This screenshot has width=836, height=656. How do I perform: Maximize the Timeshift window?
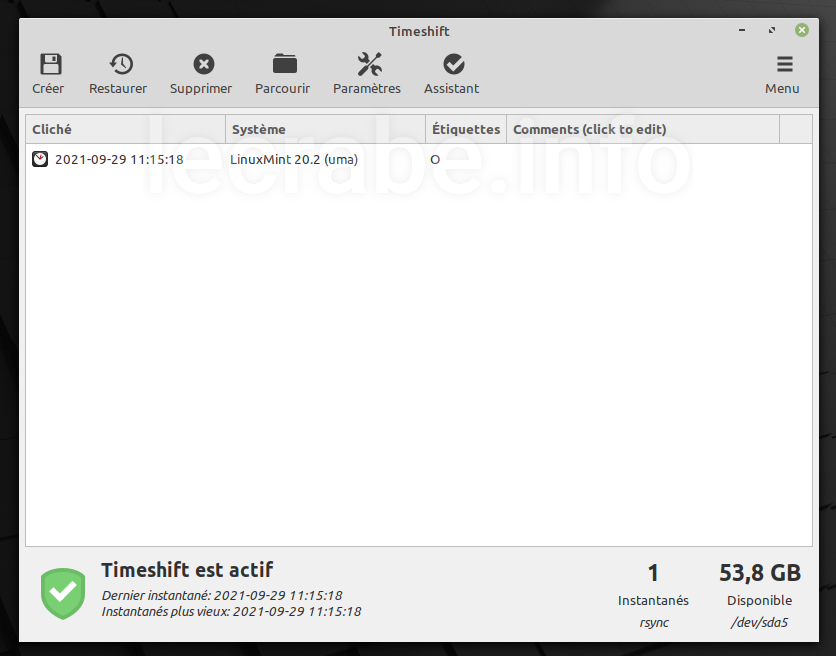pyautogui.click(x=771, y=30)
